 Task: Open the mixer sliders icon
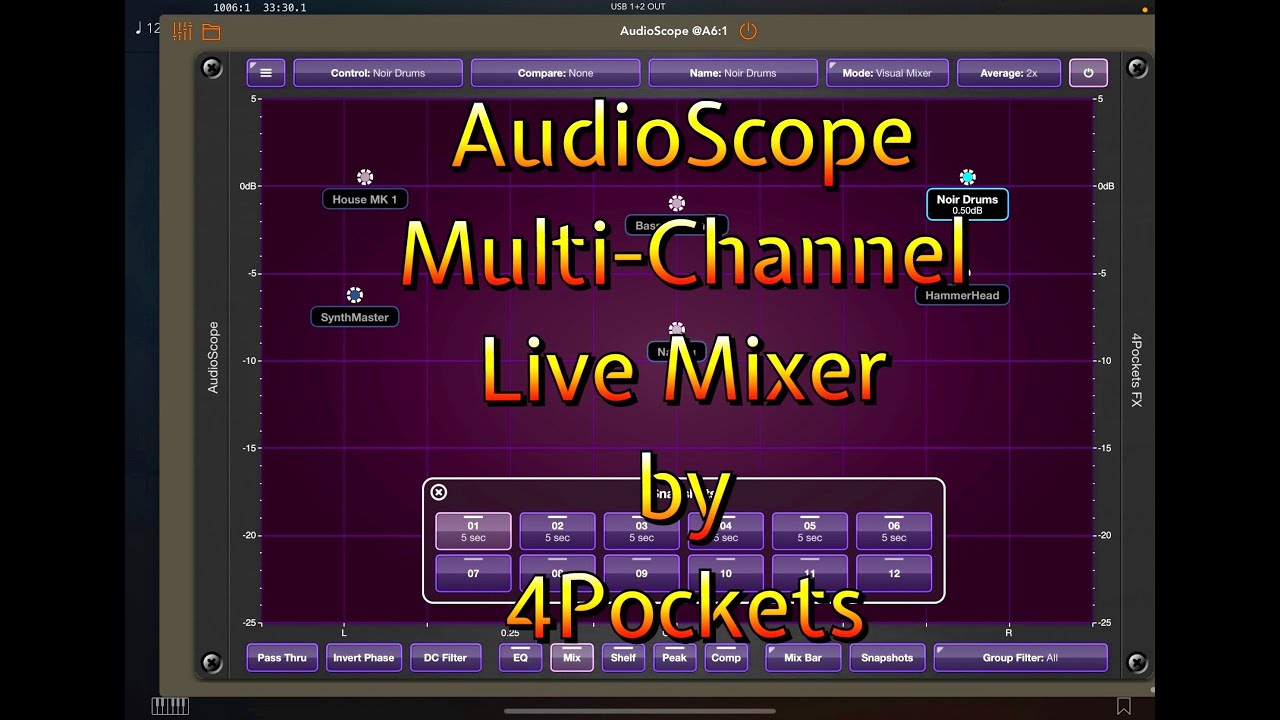coord(182,31)
